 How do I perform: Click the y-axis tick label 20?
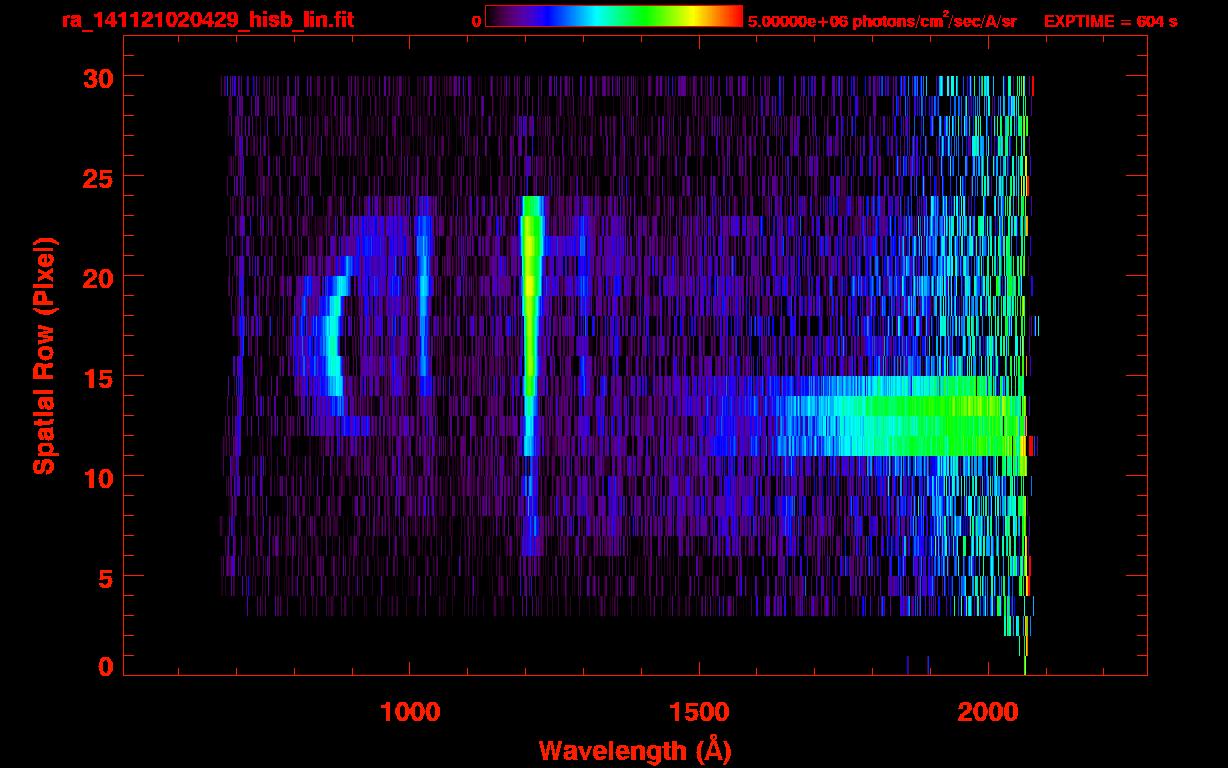(97, 277)
